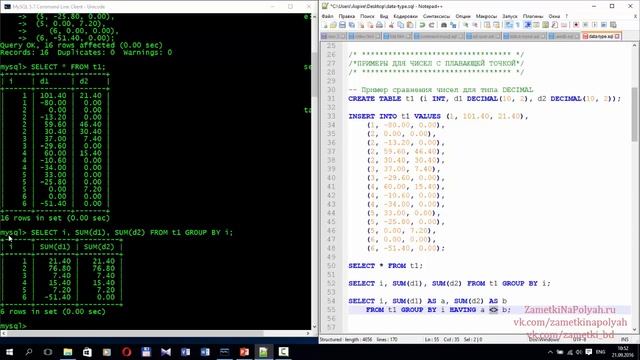640x360 pixels.
Task: Open the Опции menu
Action: 463,16
